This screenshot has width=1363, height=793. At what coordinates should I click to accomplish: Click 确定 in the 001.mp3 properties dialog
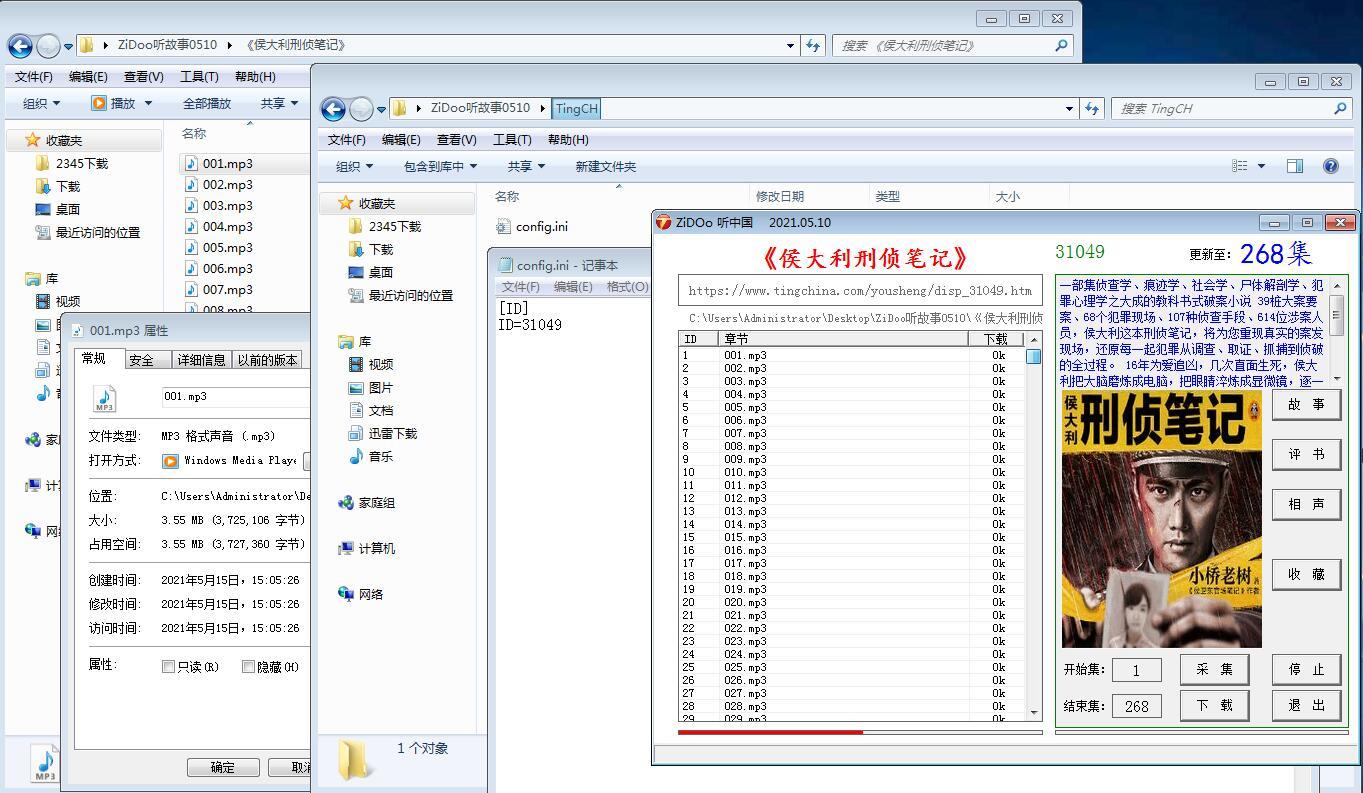click(x=223, y=767)
